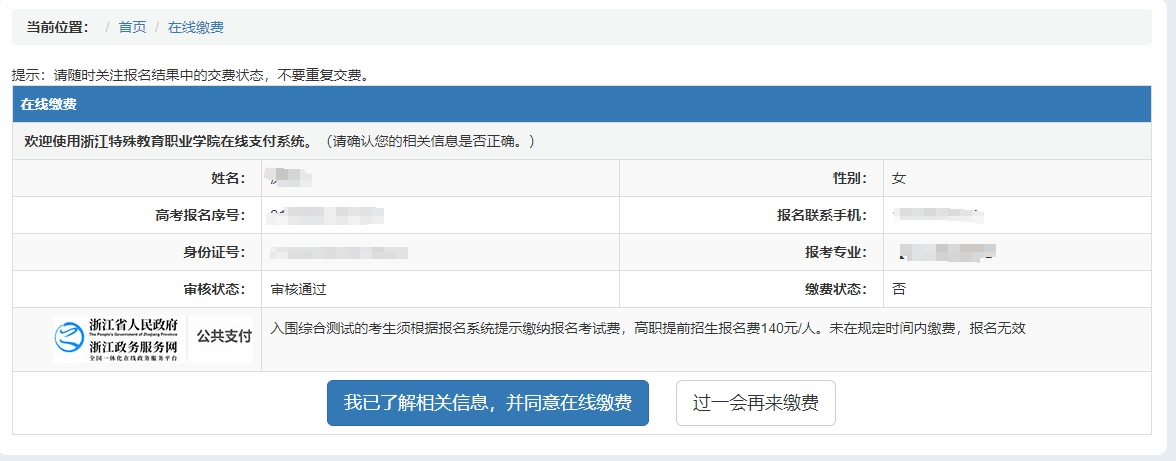Image resolution: width=1176 pixels, height=461 pixels.
Task: Click the blurred 报考专业 value
Action: point(946,252)
